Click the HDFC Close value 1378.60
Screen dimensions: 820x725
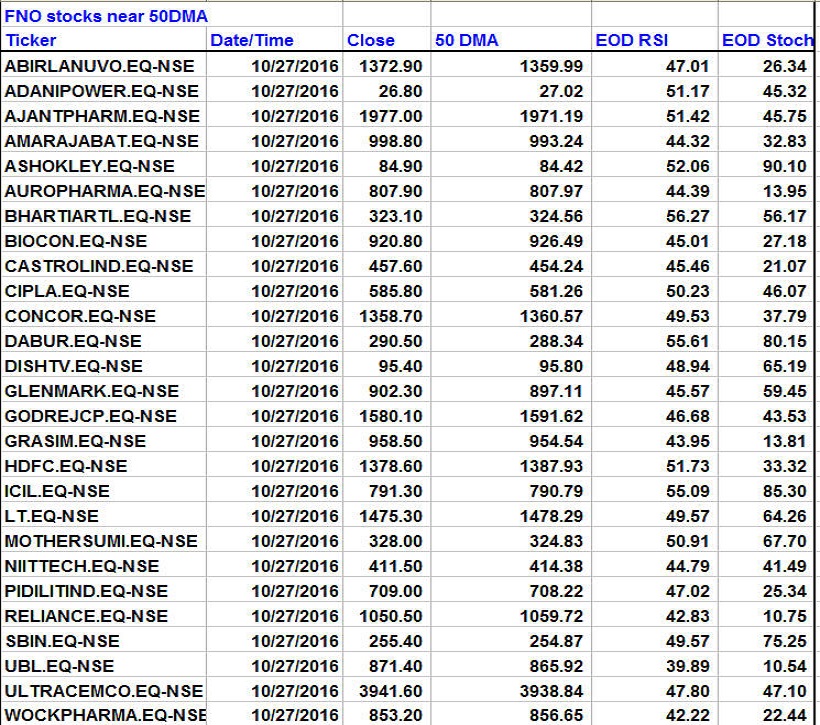coord(391,466)
